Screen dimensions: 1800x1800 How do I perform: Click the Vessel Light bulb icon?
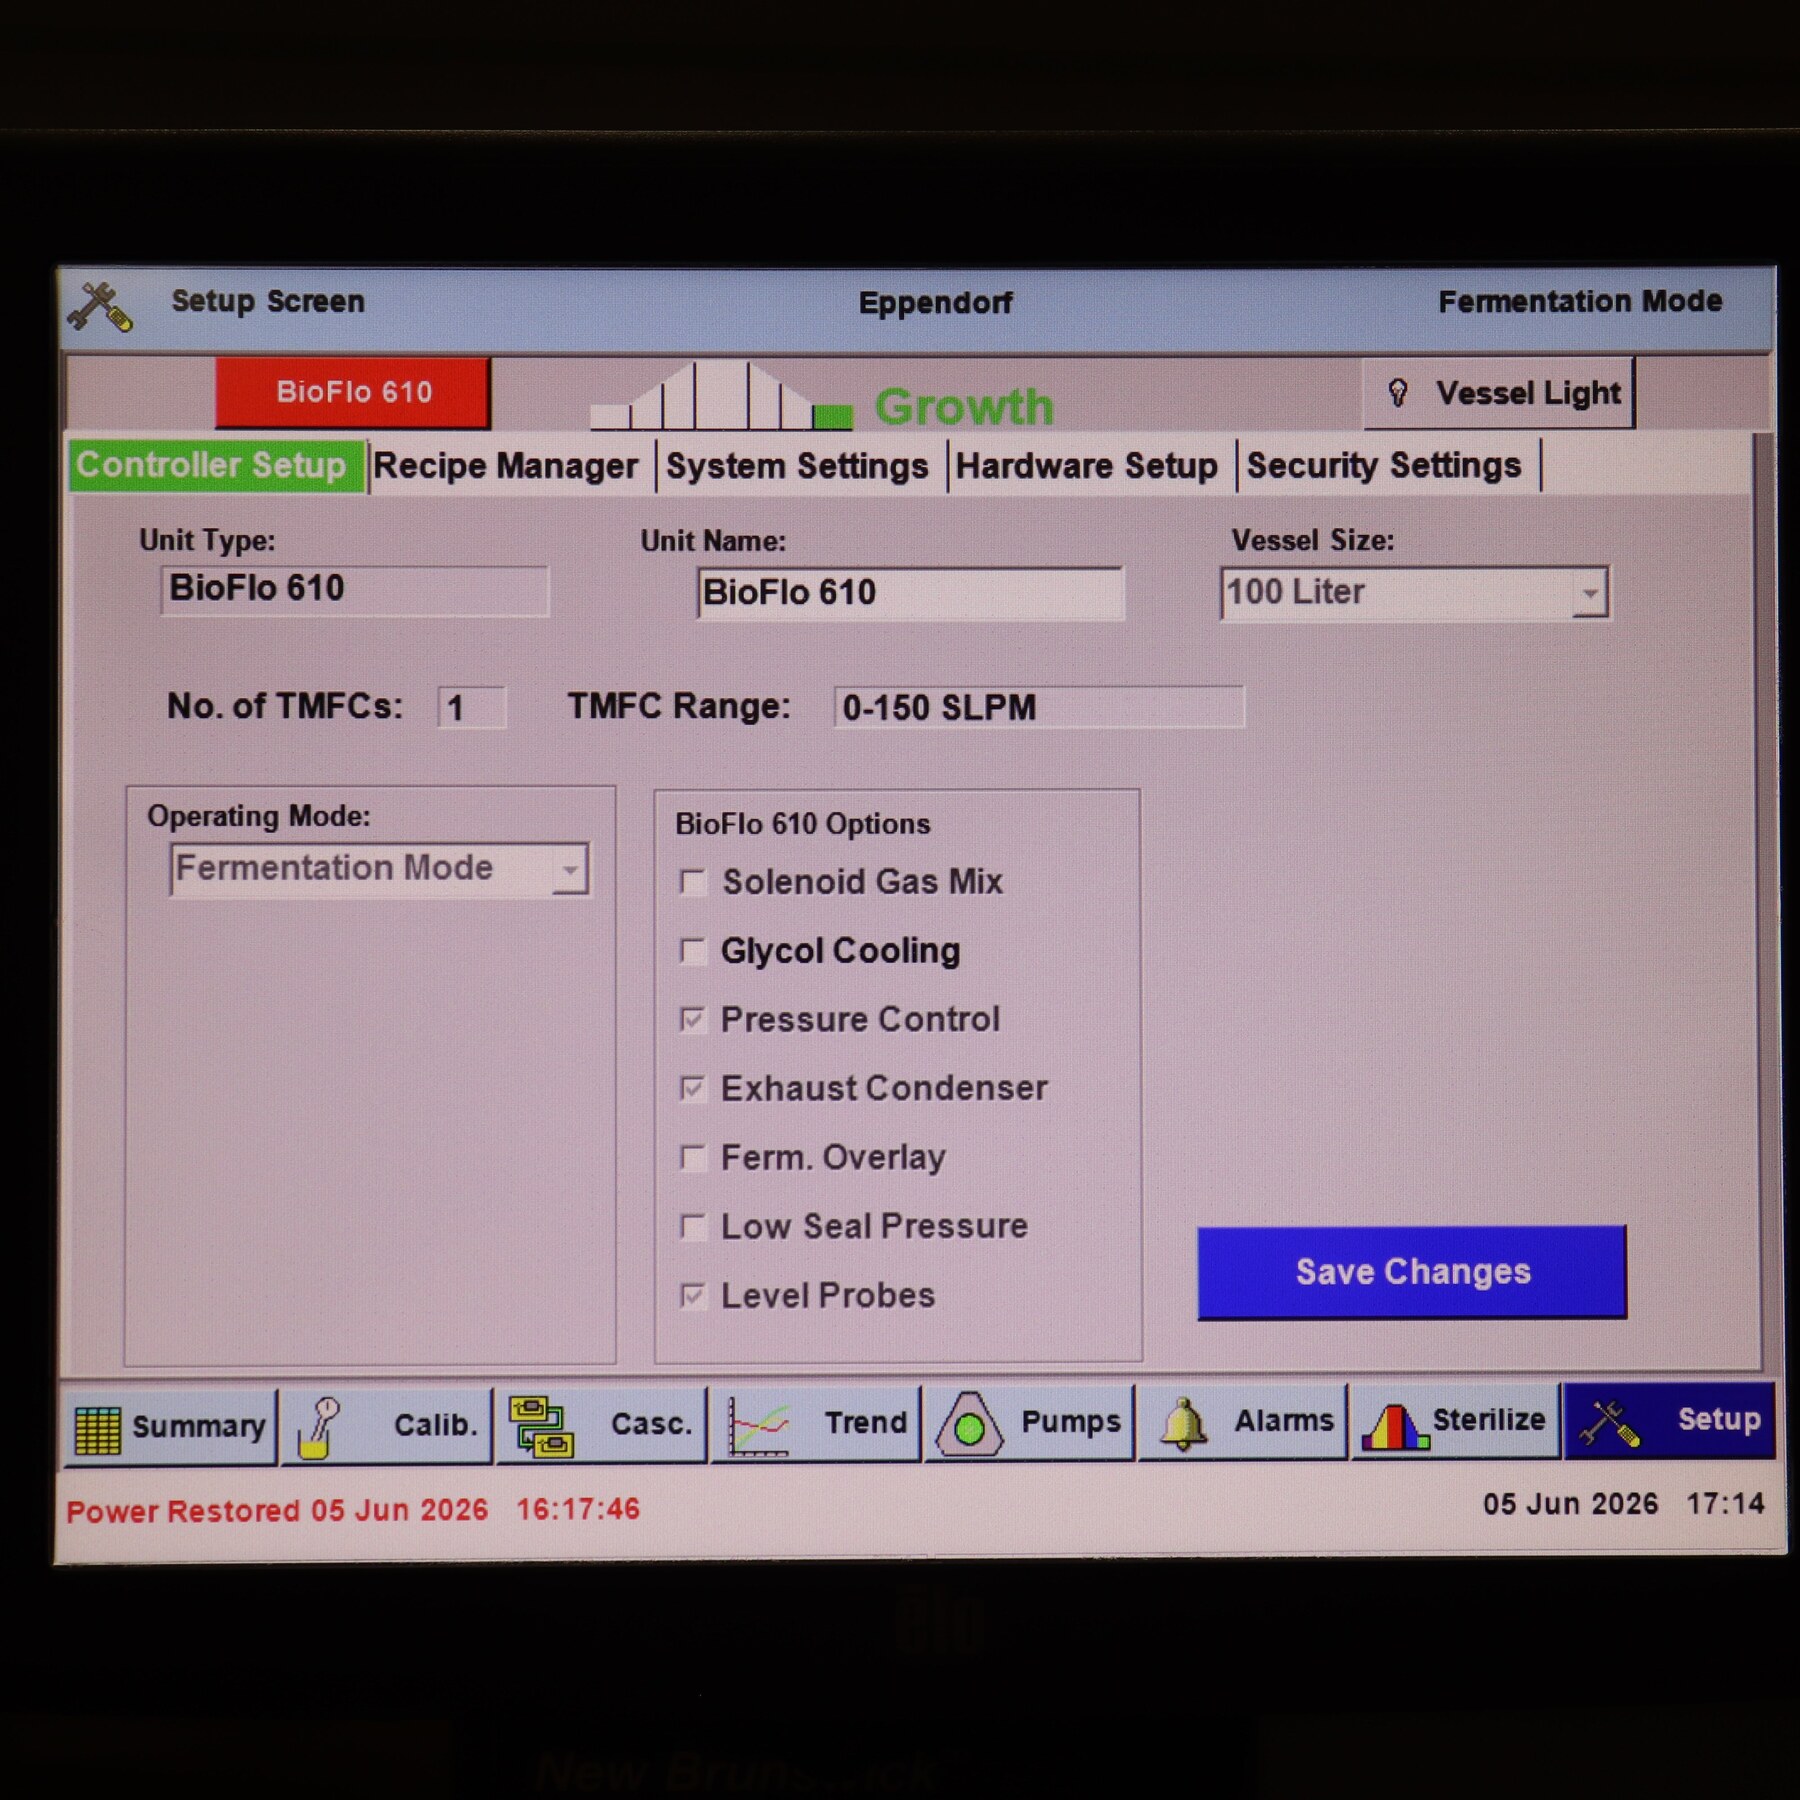[x=1398, y=393]
